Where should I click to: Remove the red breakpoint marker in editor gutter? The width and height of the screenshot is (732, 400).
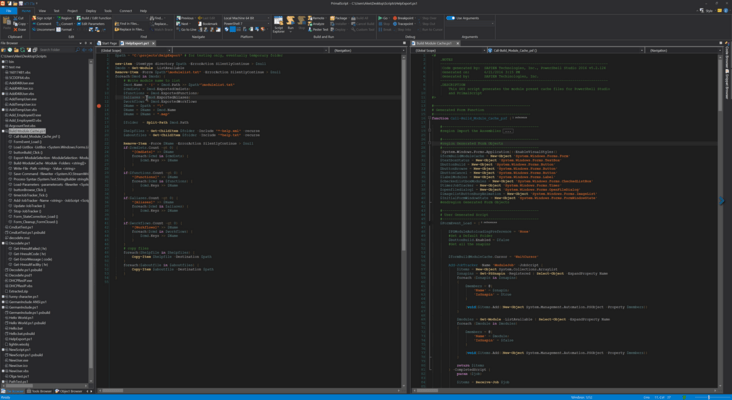tap(99, 105)
